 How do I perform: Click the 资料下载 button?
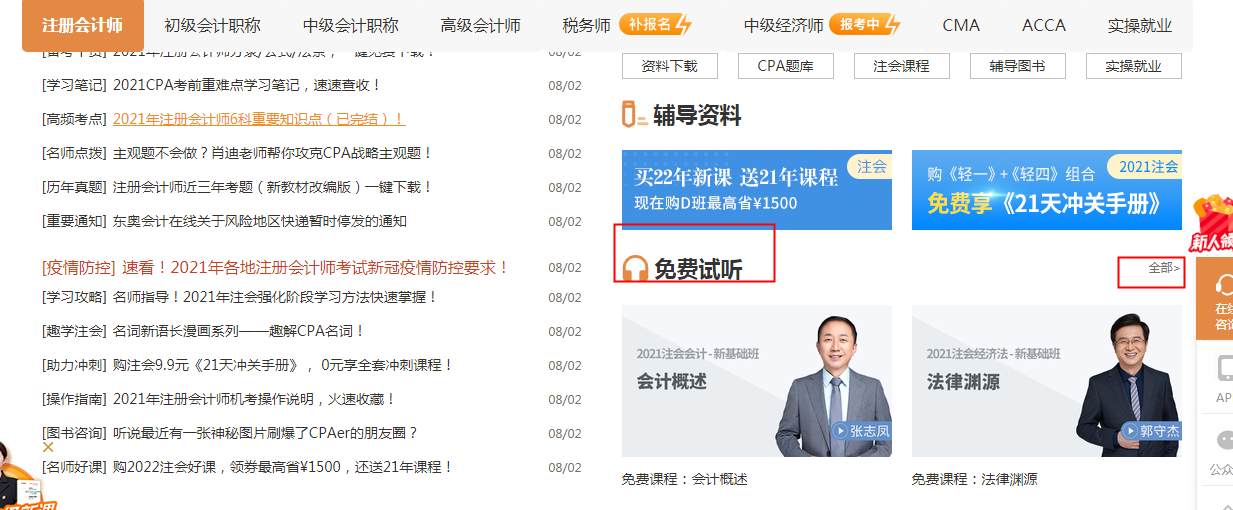pos(669,66)
